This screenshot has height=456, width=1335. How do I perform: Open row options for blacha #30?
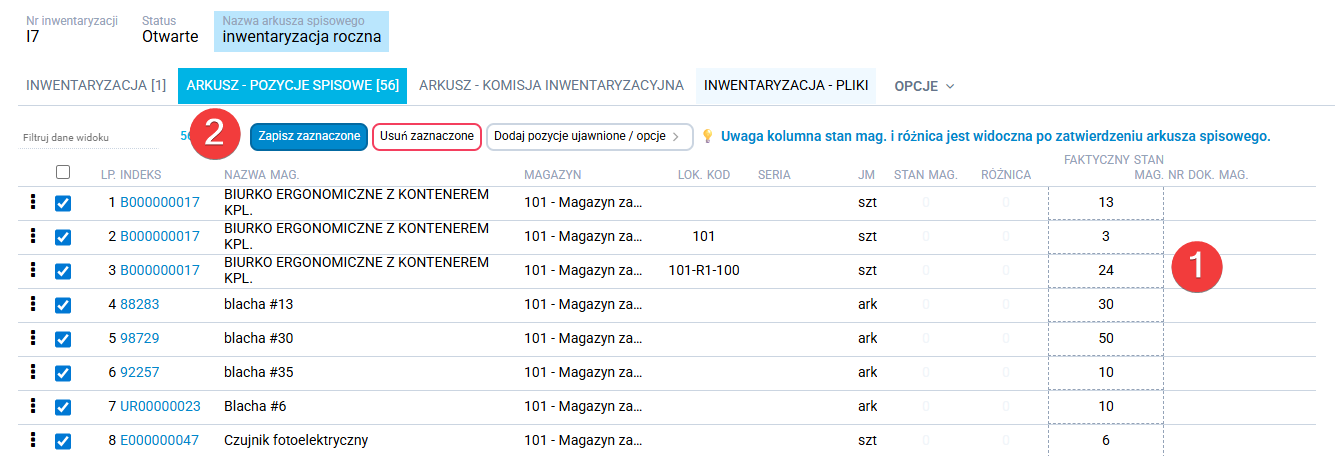pos(33,338)
